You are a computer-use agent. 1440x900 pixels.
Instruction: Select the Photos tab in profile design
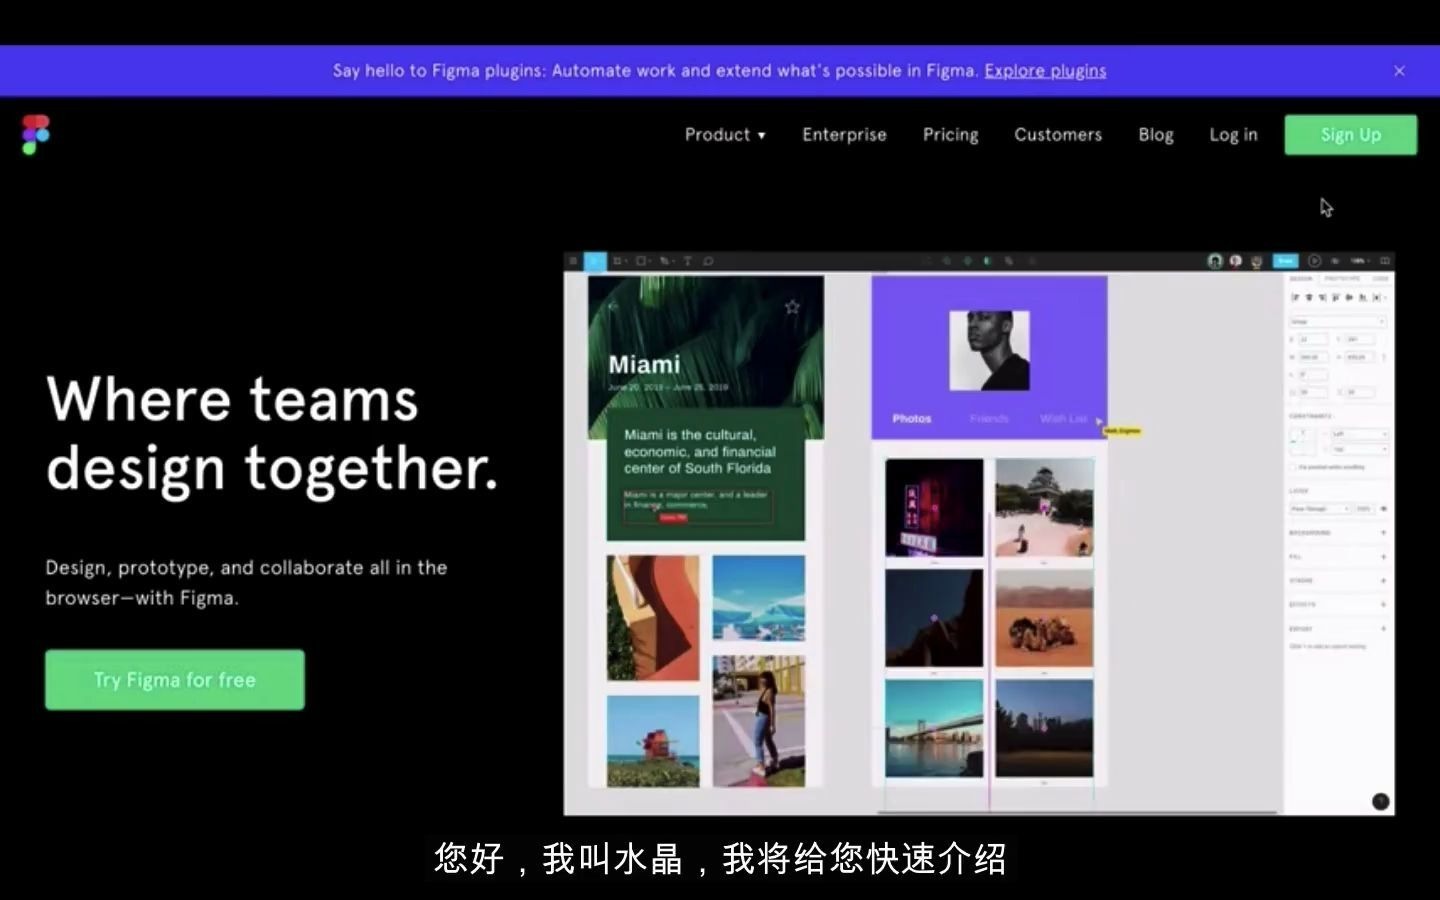(x=911, y=418)
